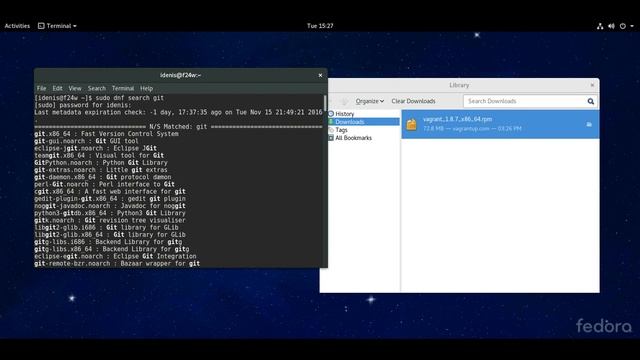This screenshot has width=640, height=360.
Task: Open the Terminal menu in terminal menubar
Action: coord(123,88)
